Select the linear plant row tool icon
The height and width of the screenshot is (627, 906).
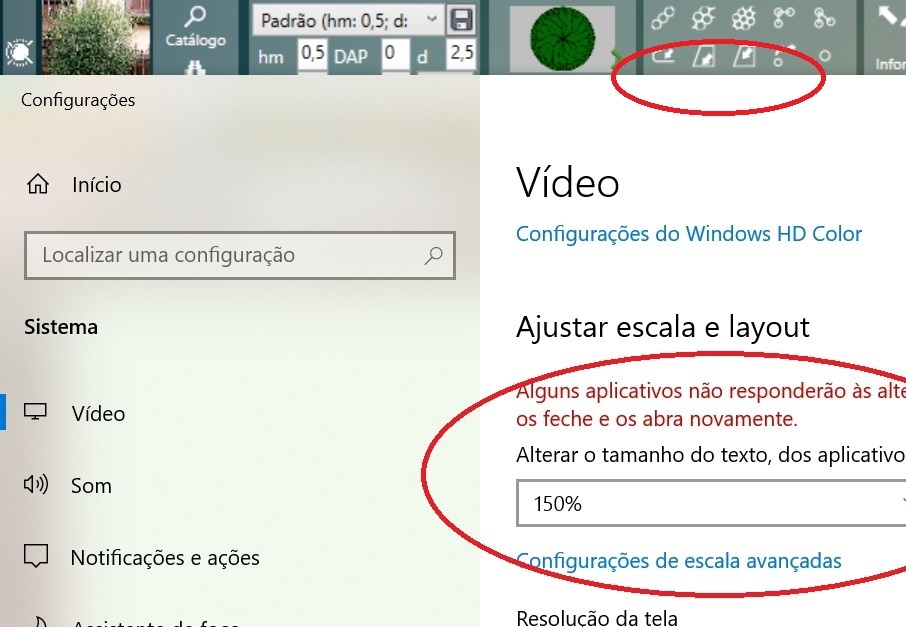pos(663,17)
